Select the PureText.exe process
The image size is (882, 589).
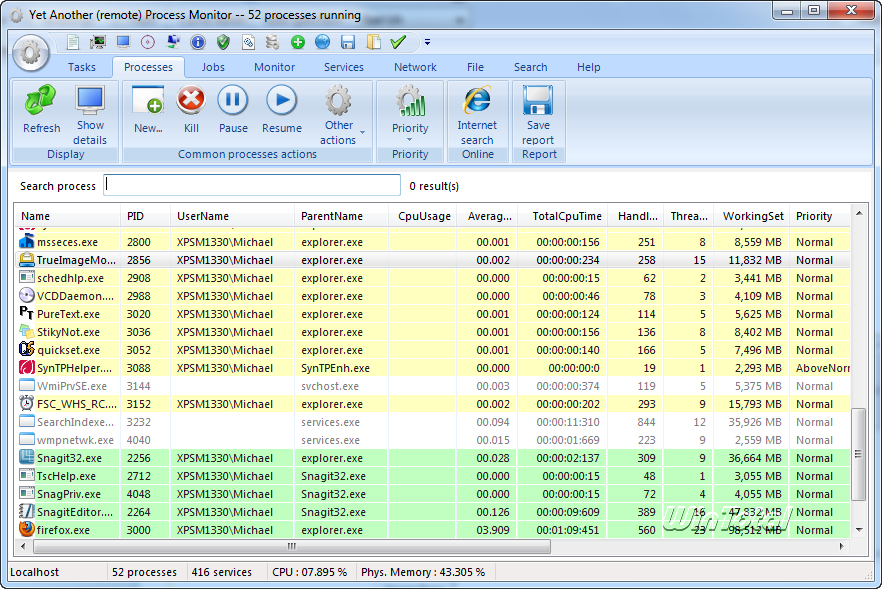pyautogui.click(x=432, y=314)
